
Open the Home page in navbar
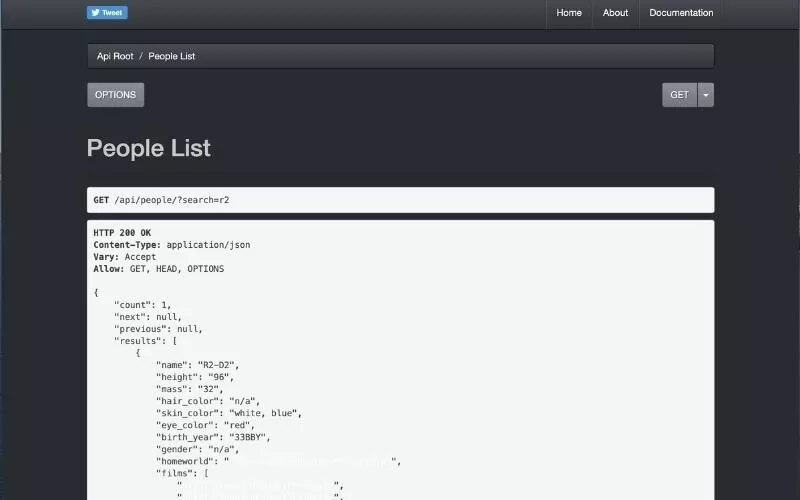(x=569, y=13)
